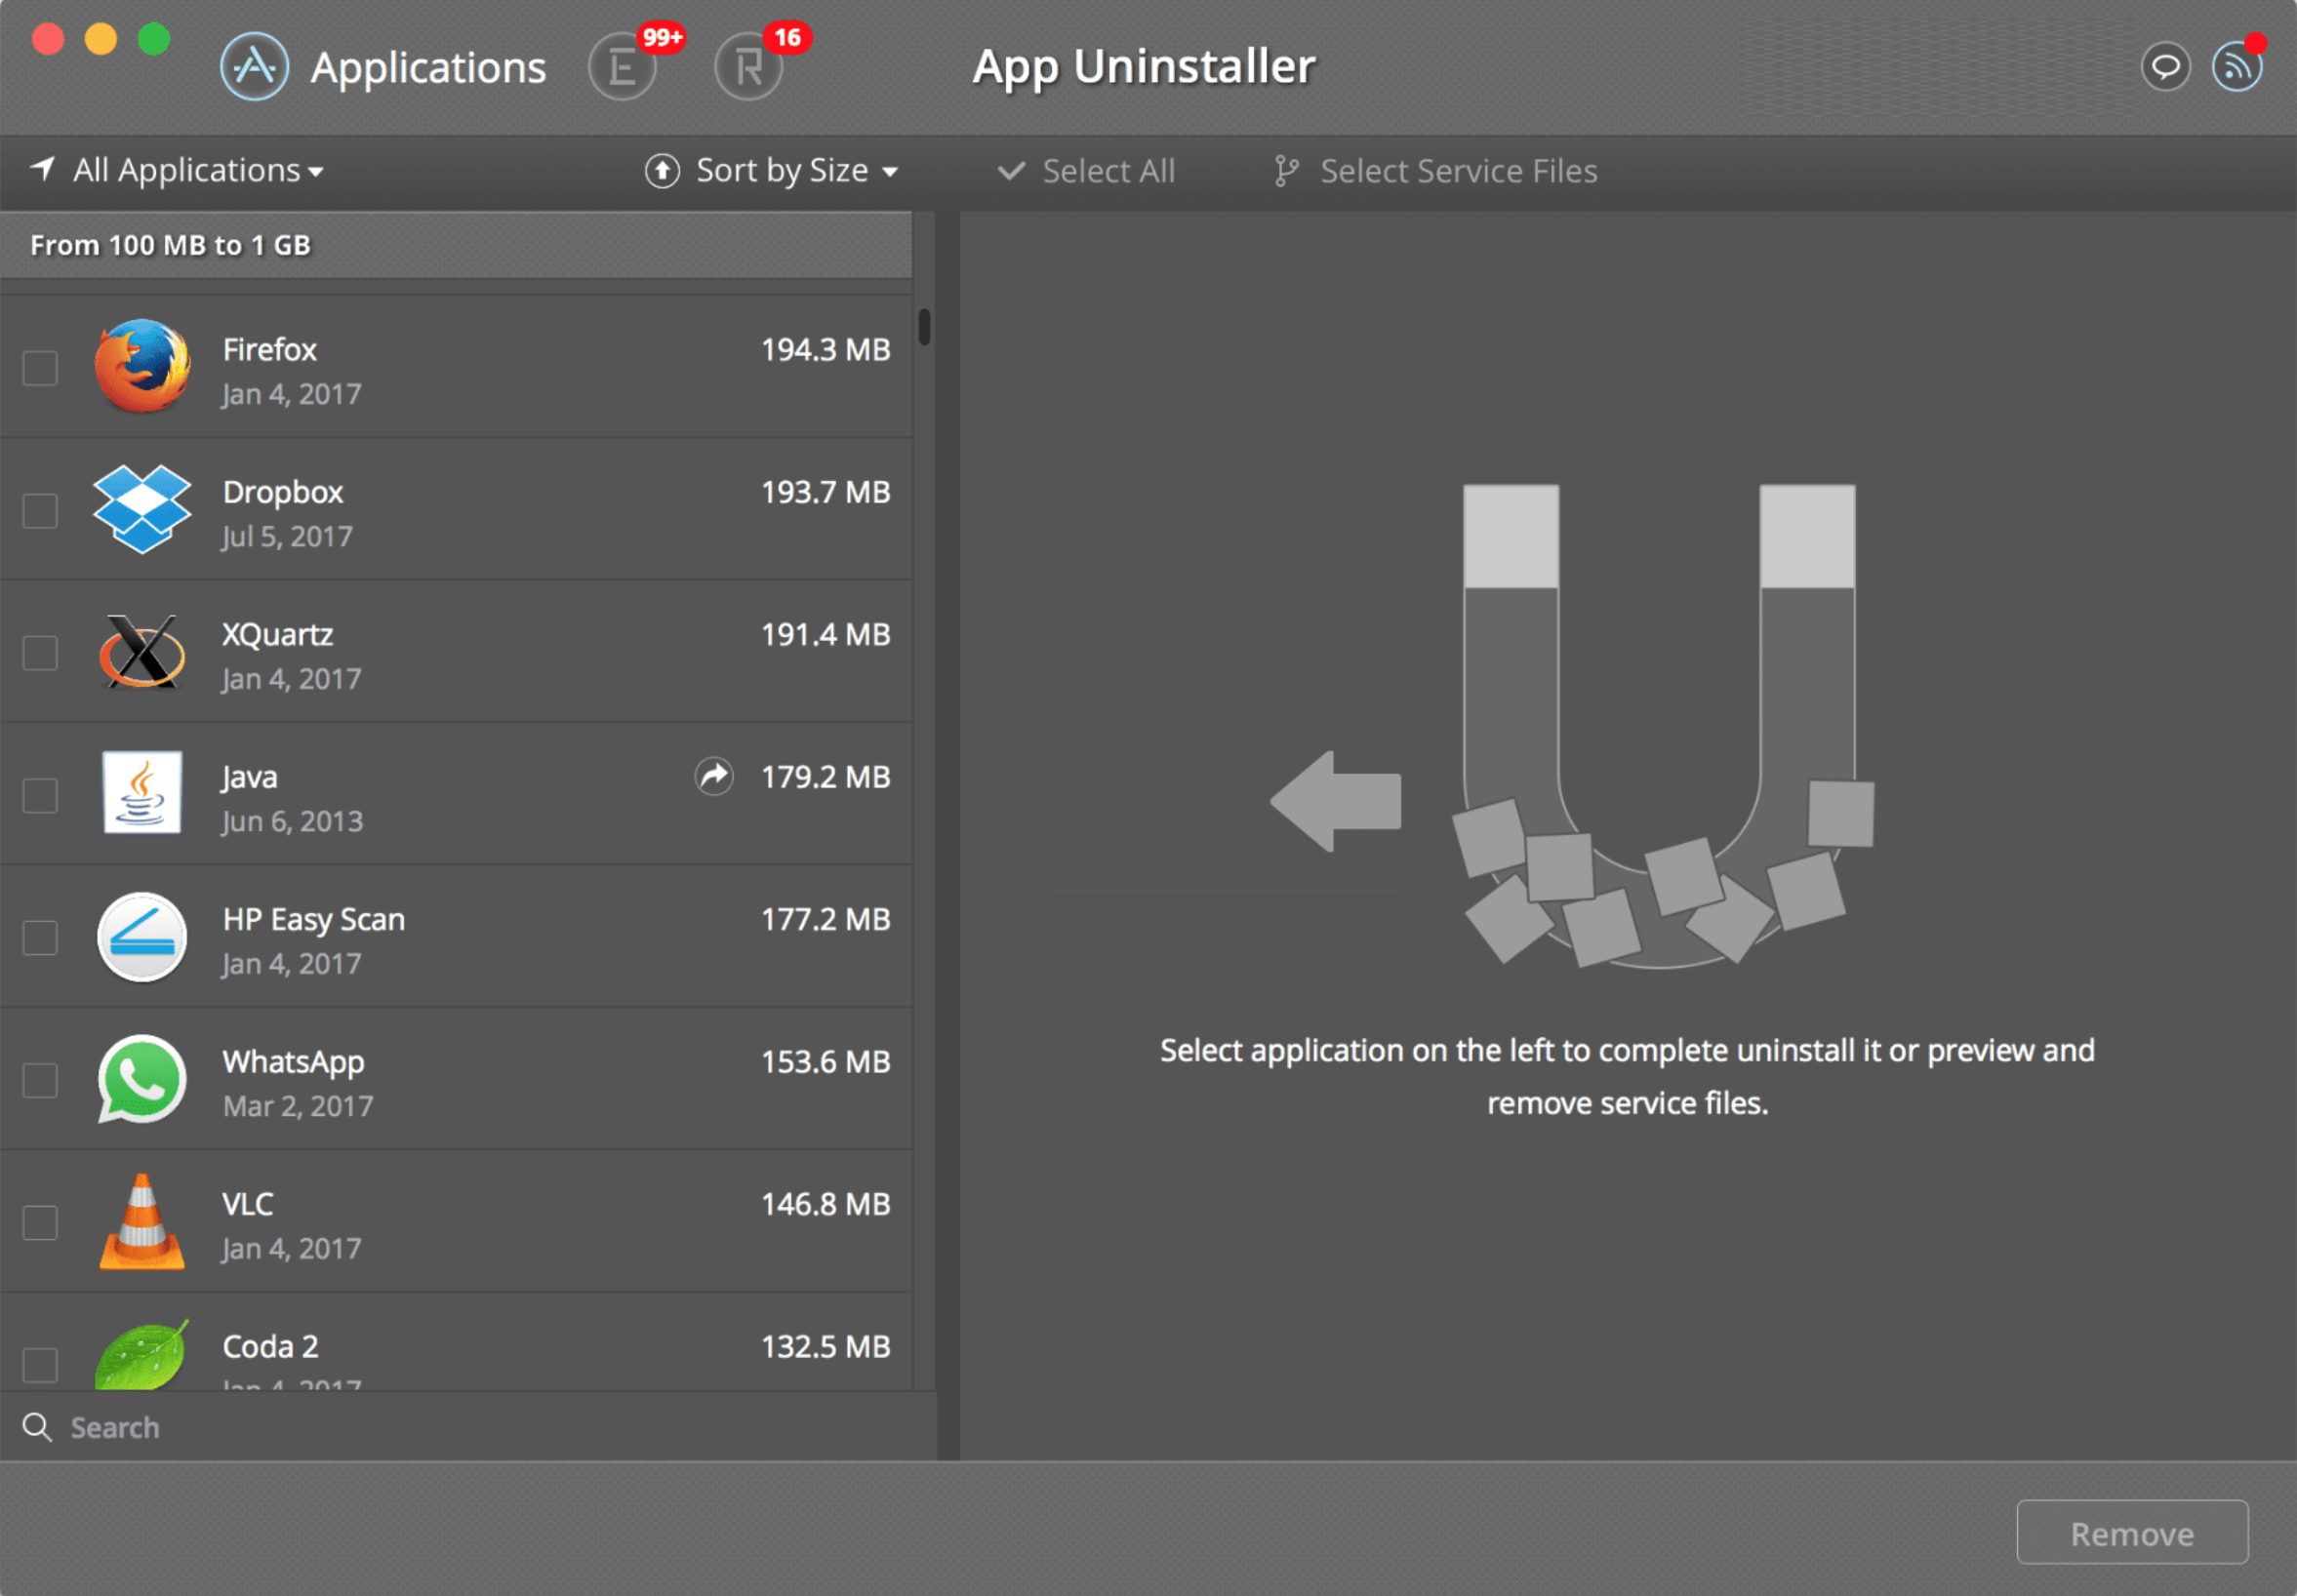Click the '179.2 MB' size value
This screenshot has height=1596, width=2297.
tap(825, 776)
